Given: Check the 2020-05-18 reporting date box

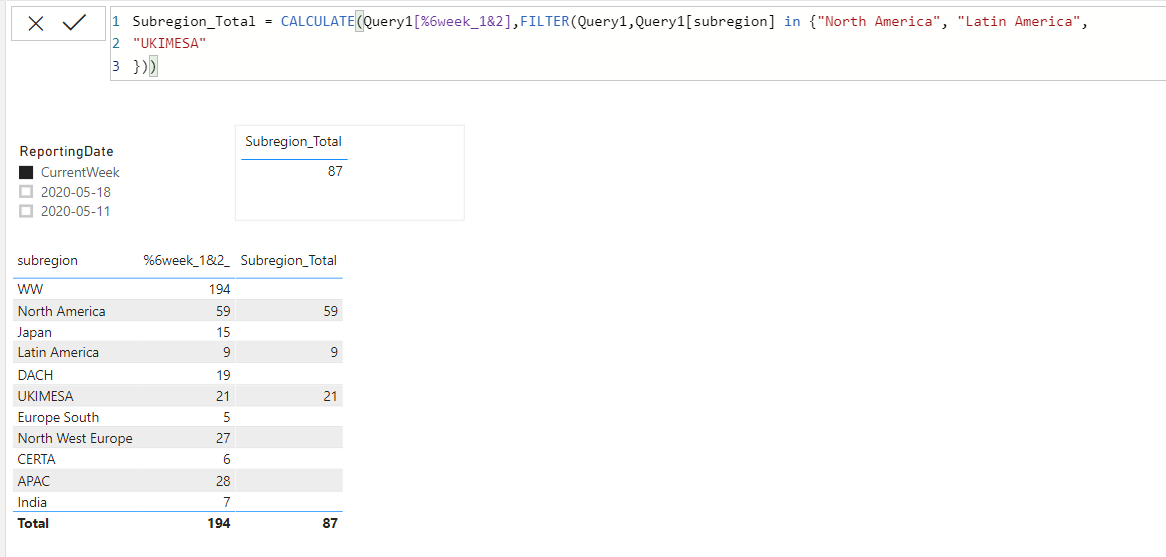Looking at the screenshot, I should pos(26,192).
